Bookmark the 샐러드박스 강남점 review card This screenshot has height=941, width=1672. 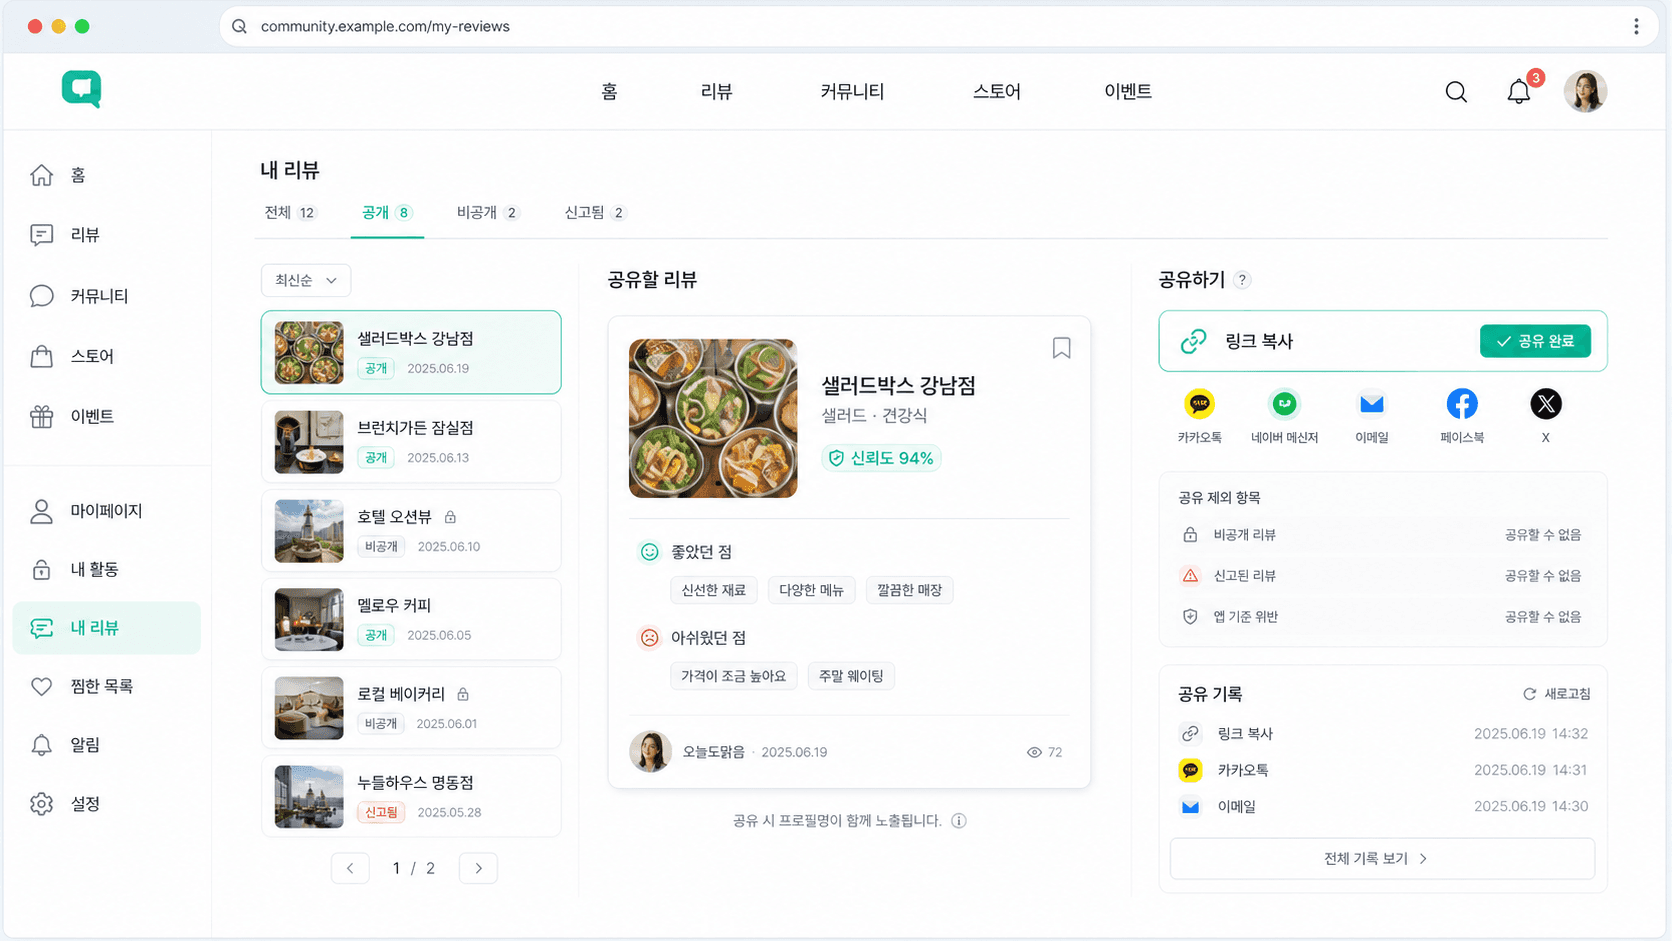click(1061, 348)
